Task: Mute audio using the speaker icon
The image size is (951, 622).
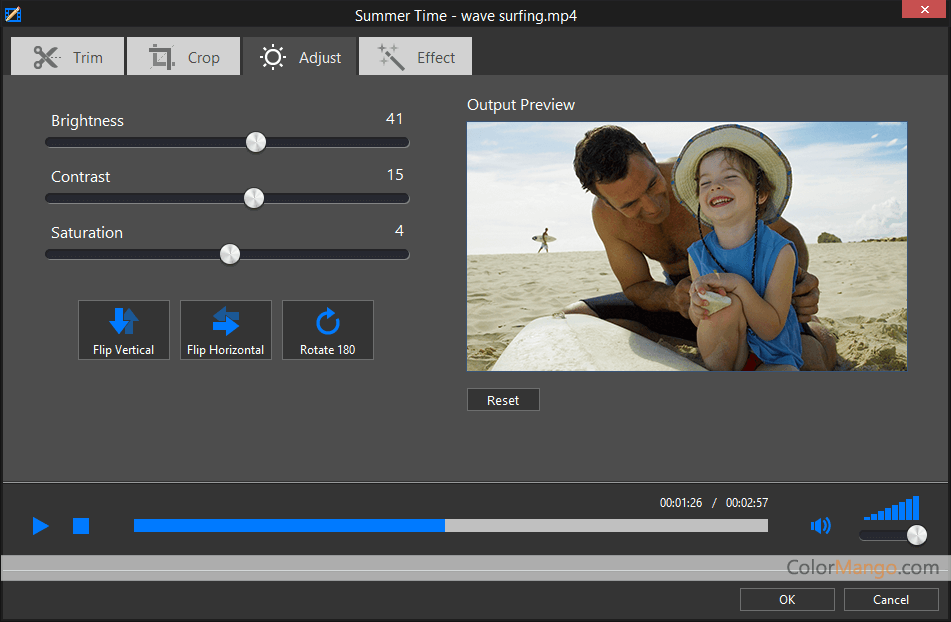Action: (x=821, y=526)
